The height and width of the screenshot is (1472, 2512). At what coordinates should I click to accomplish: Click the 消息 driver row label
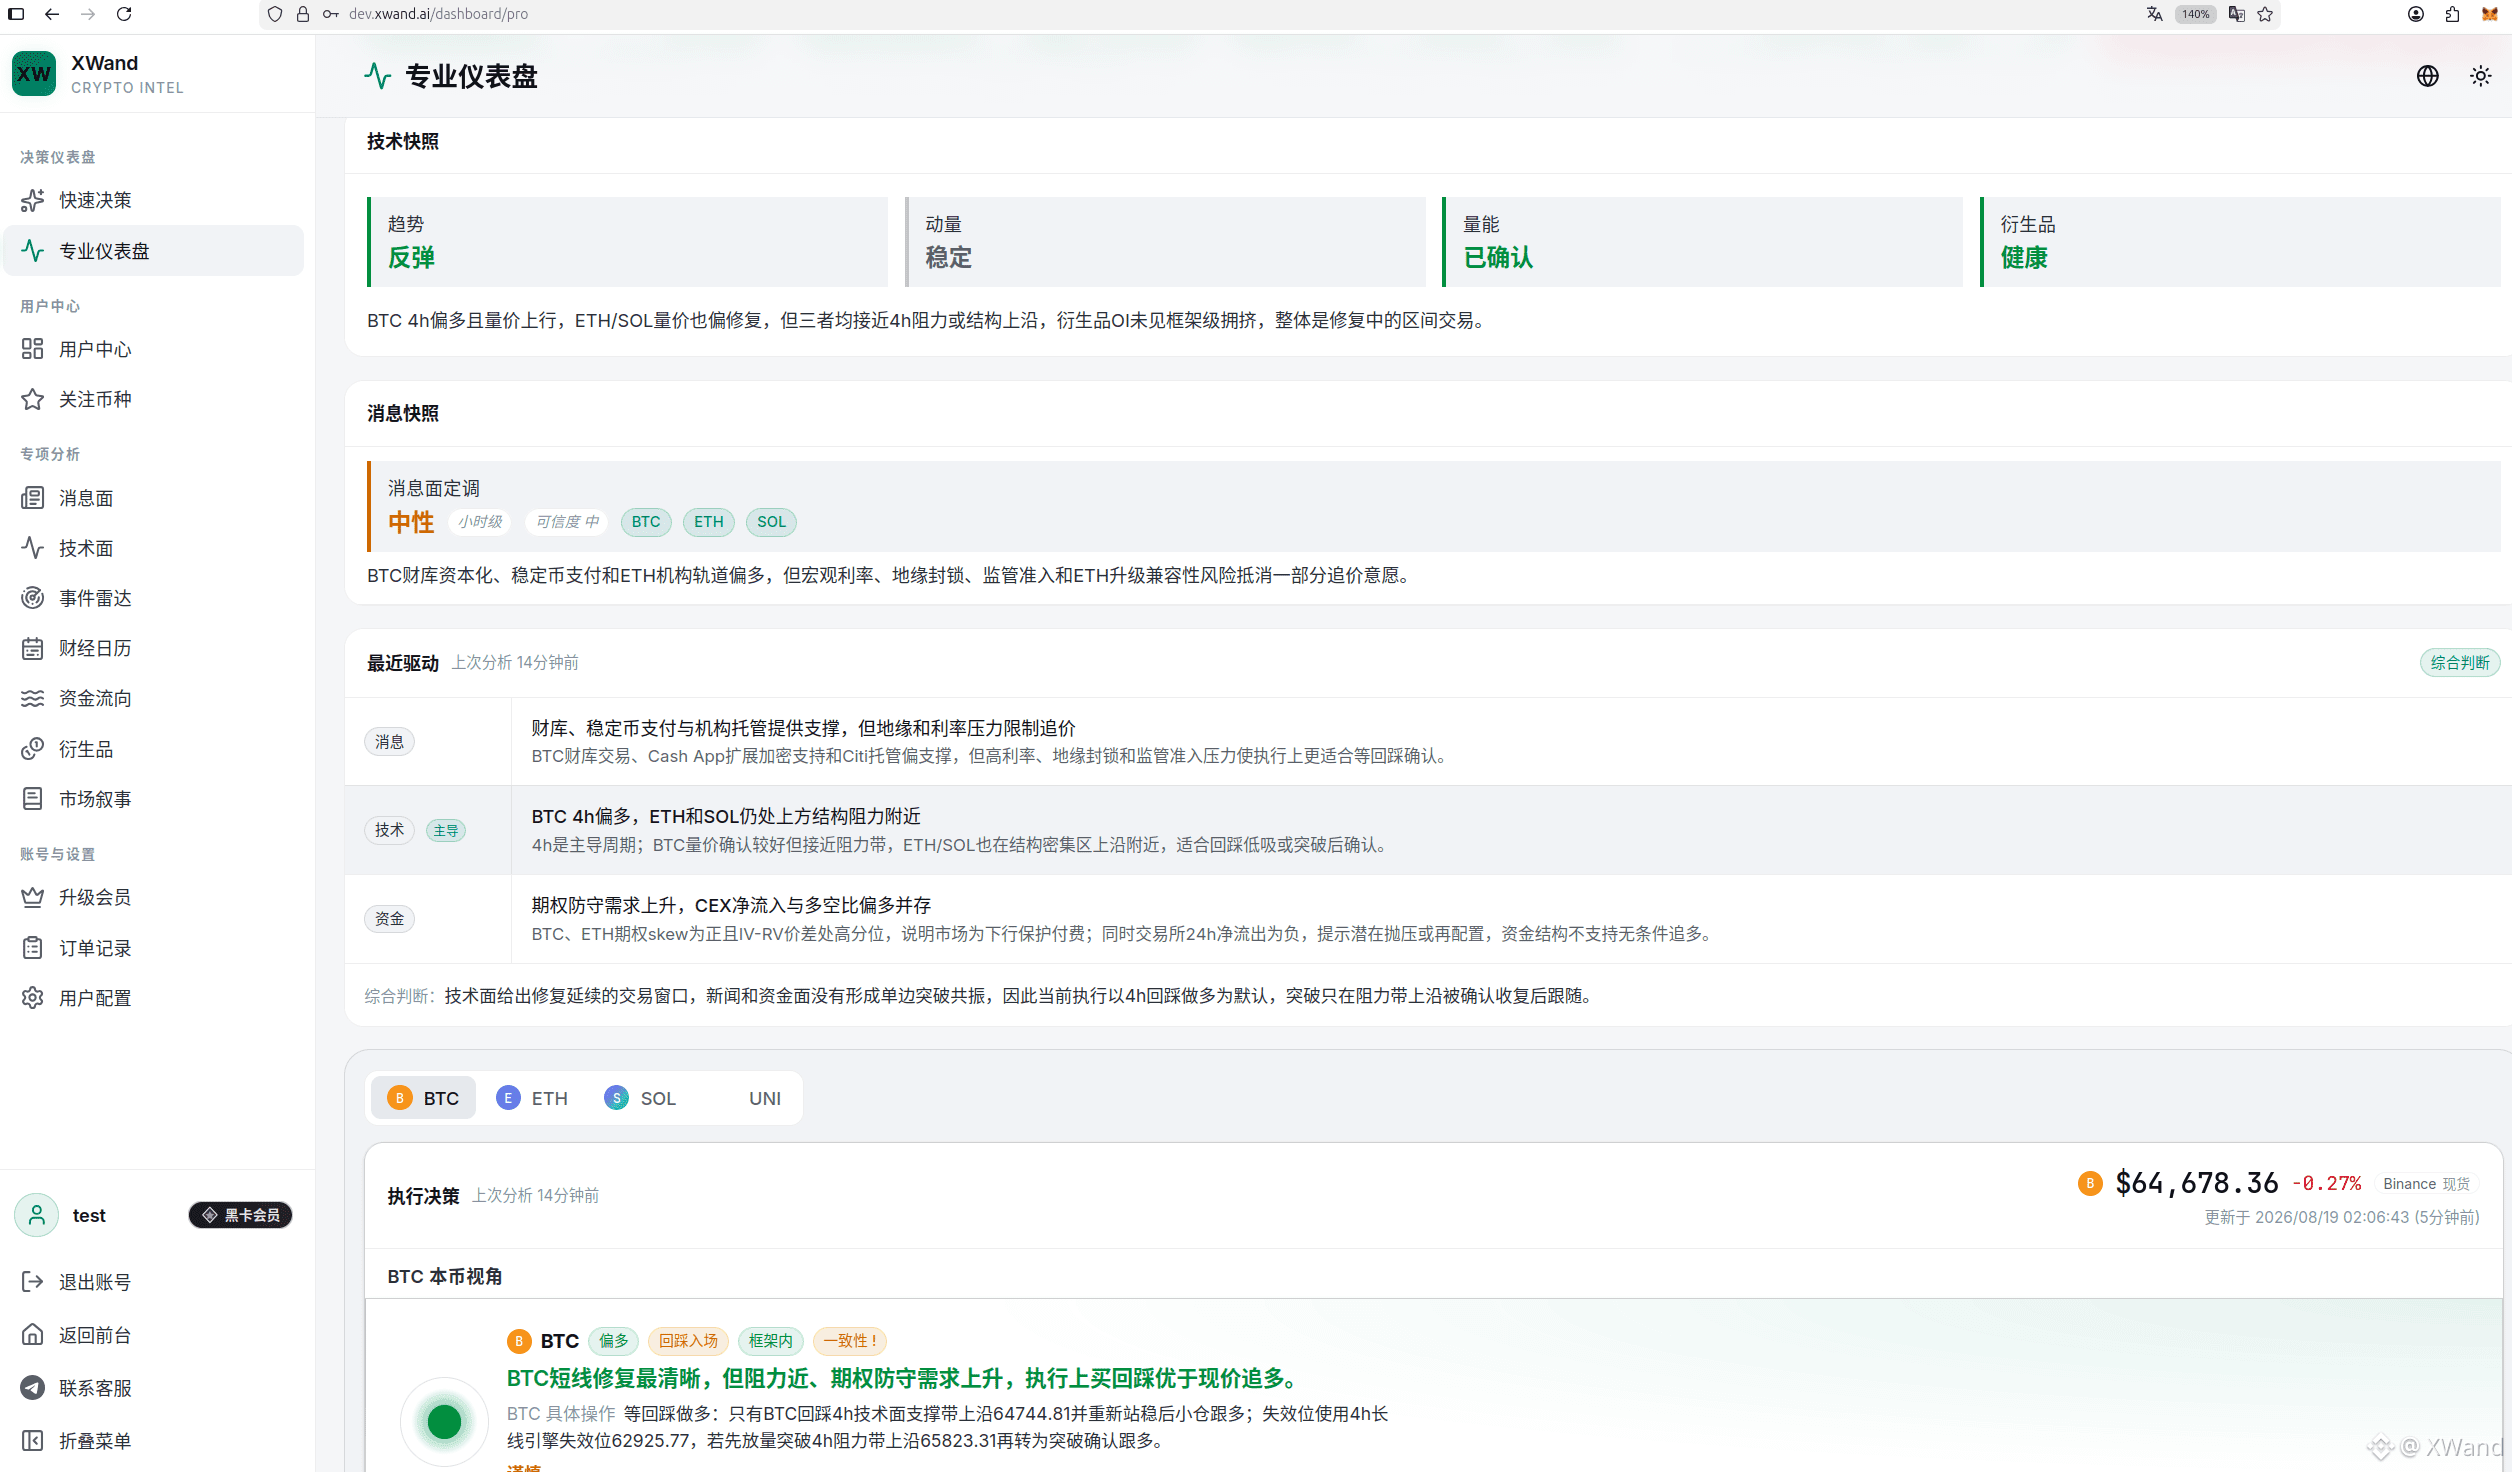pos(389,742)
